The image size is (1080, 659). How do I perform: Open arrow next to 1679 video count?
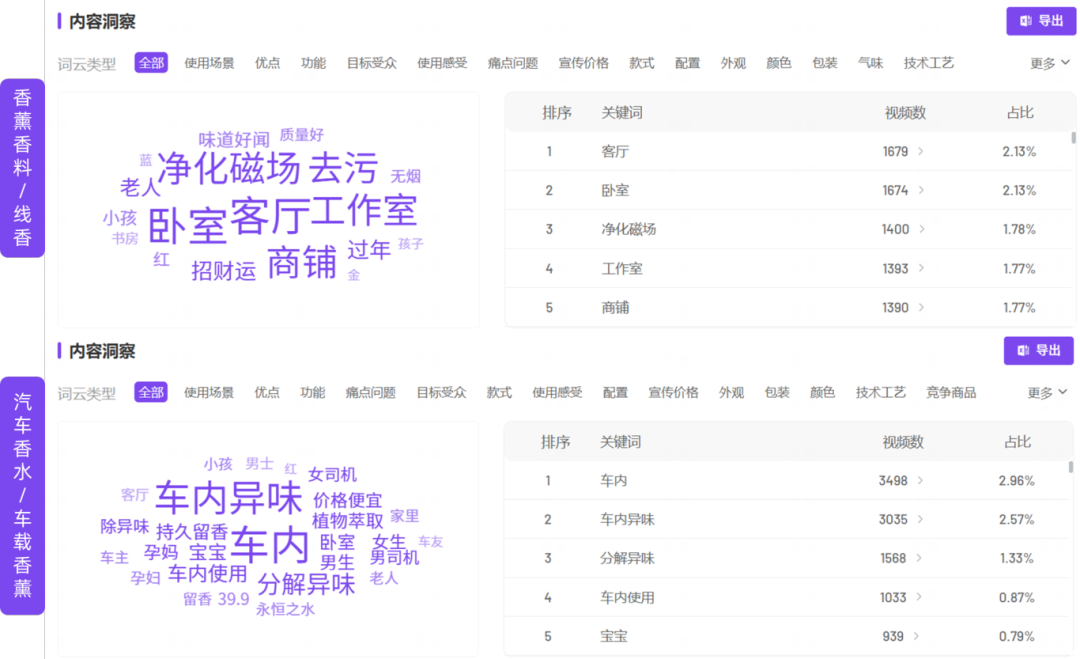point(921,151)
